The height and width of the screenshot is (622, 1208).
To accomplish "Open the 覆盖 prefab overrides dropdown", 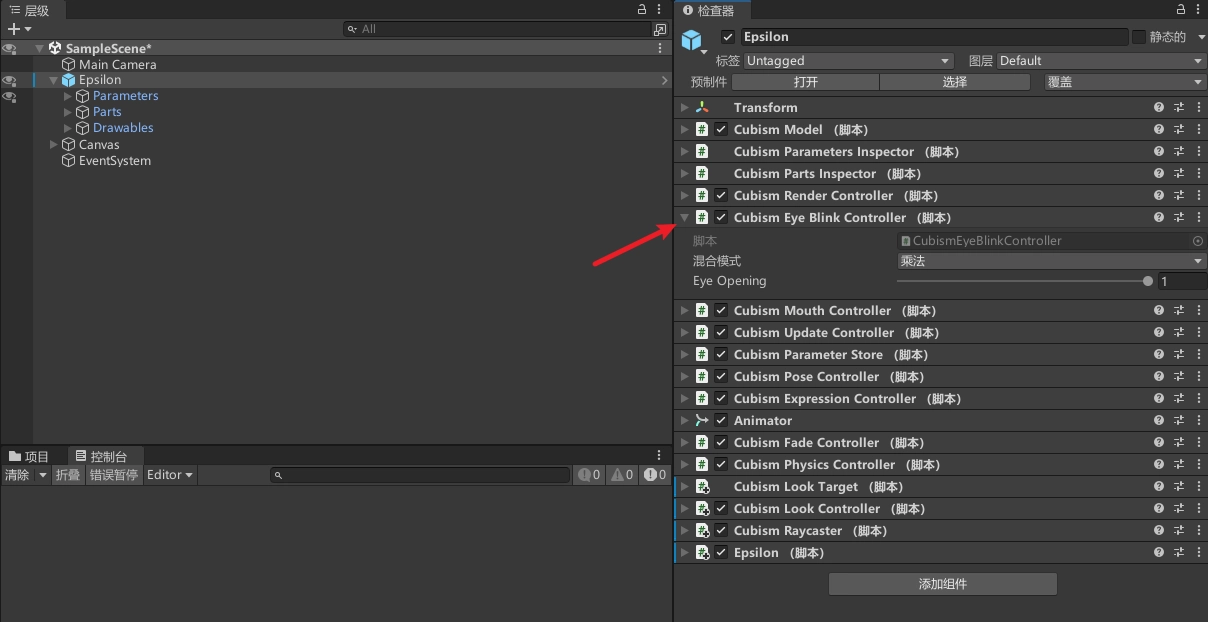I will 1125,82.
